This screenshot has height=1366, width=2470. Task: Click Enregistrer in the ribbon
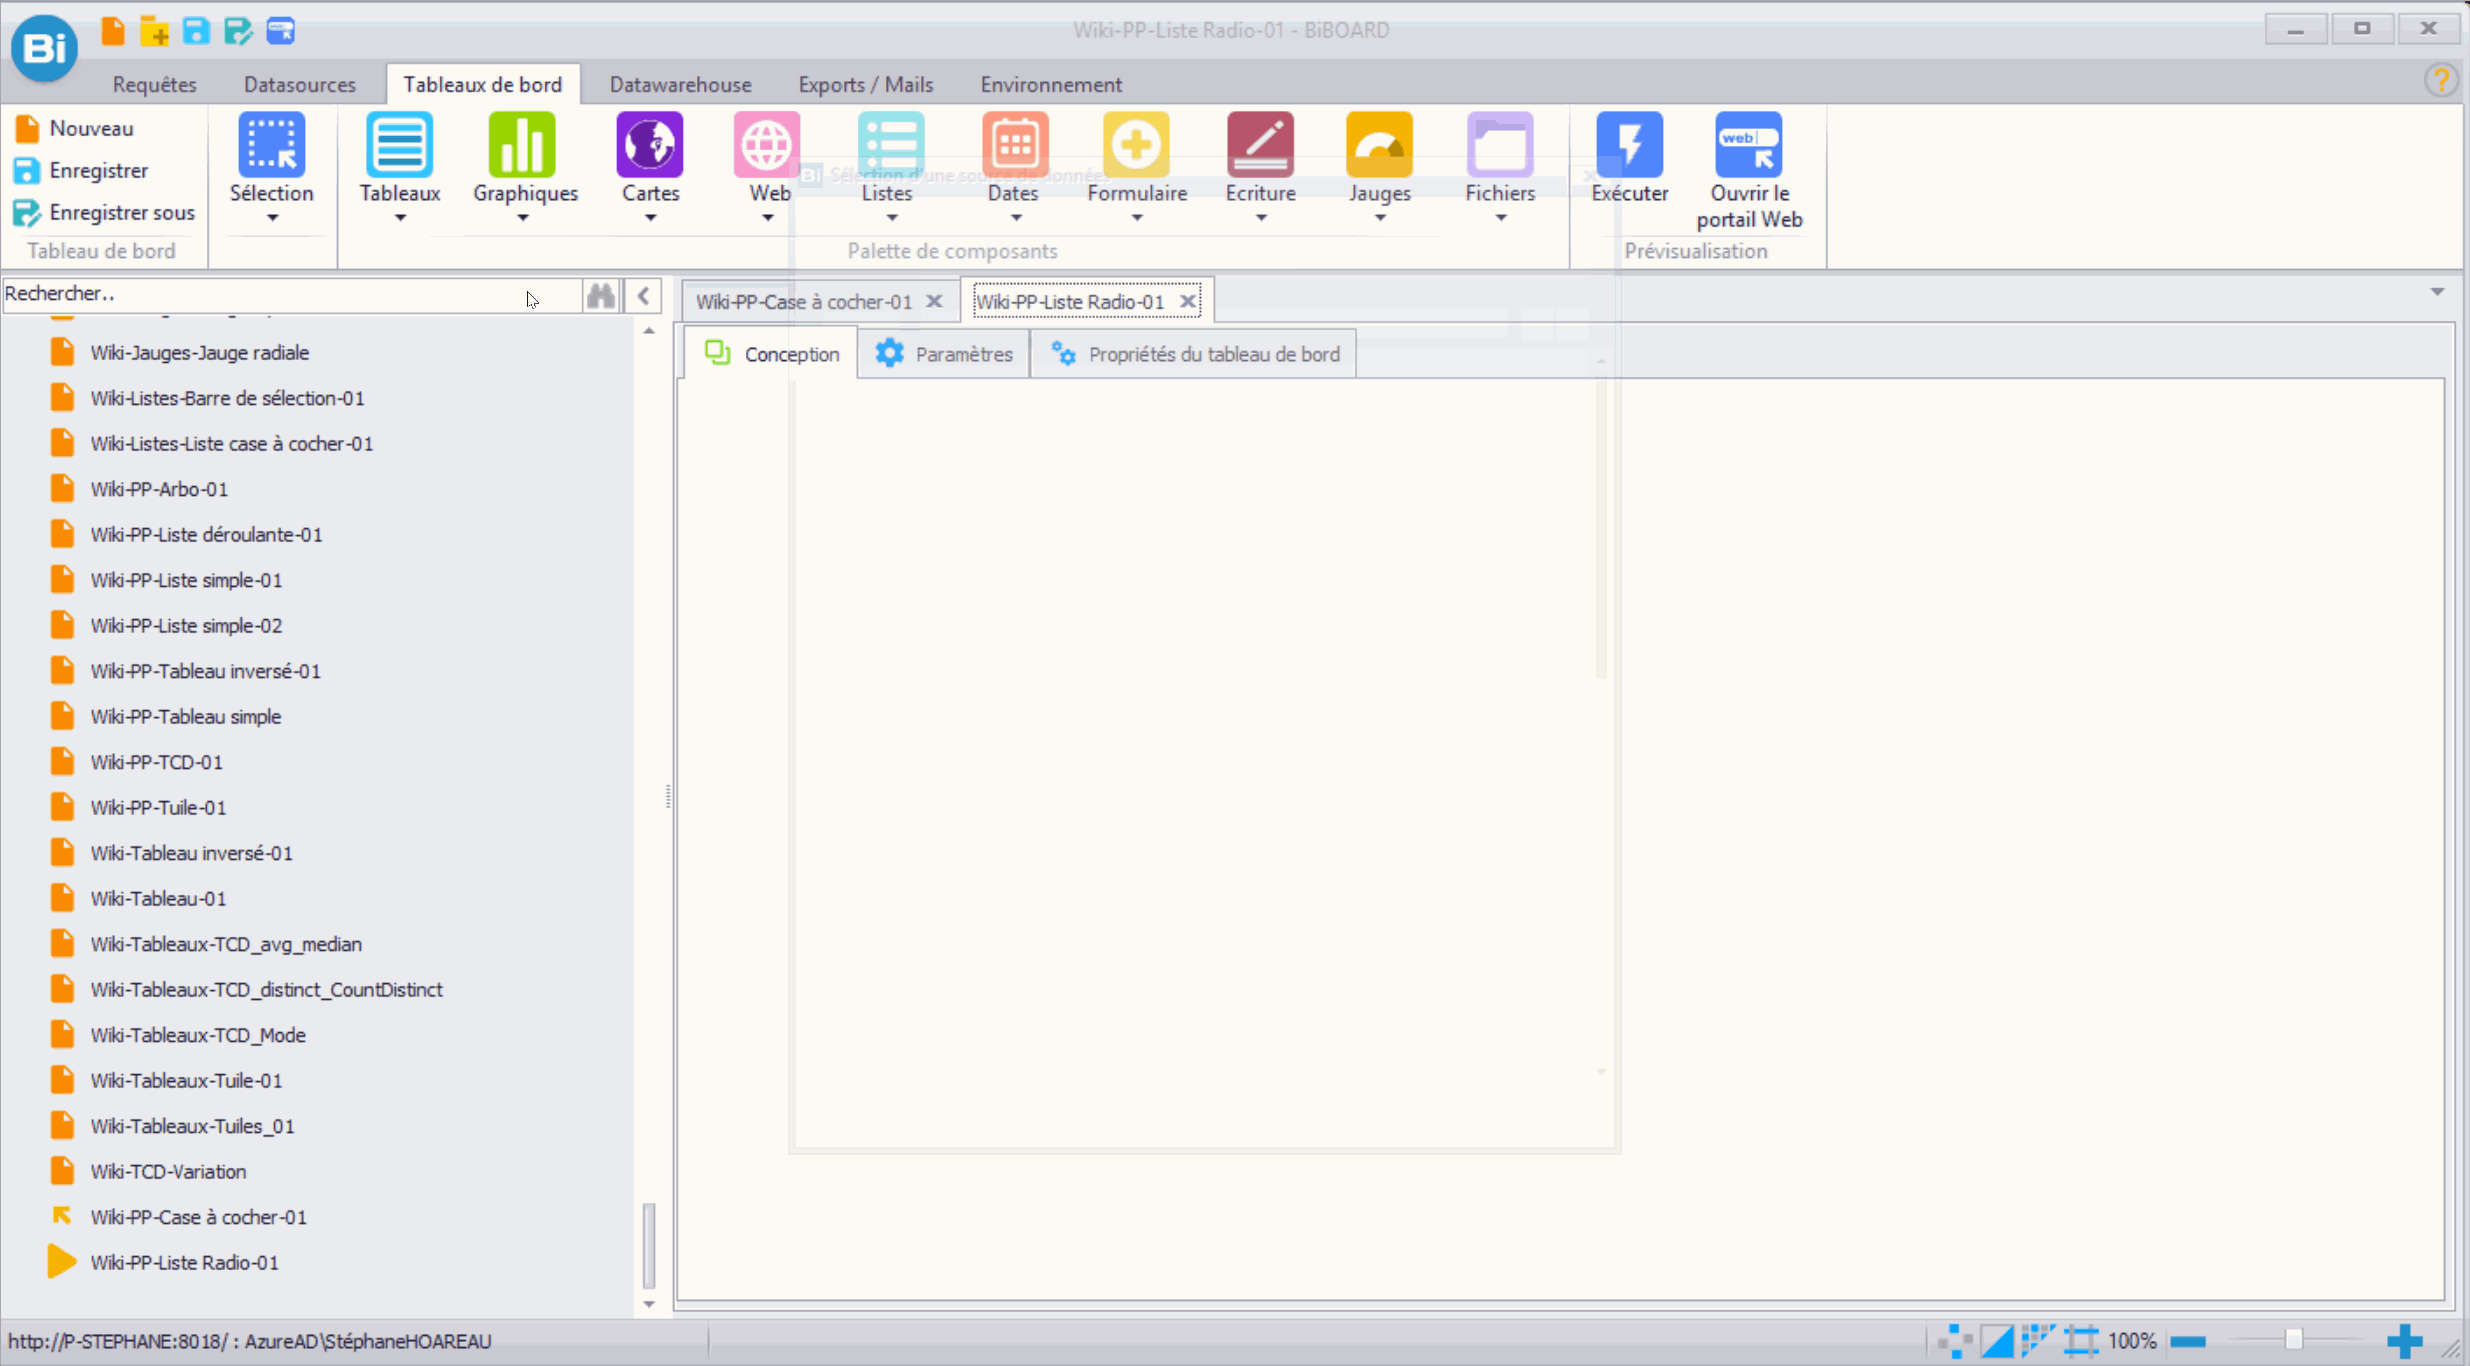pos(81,170)
